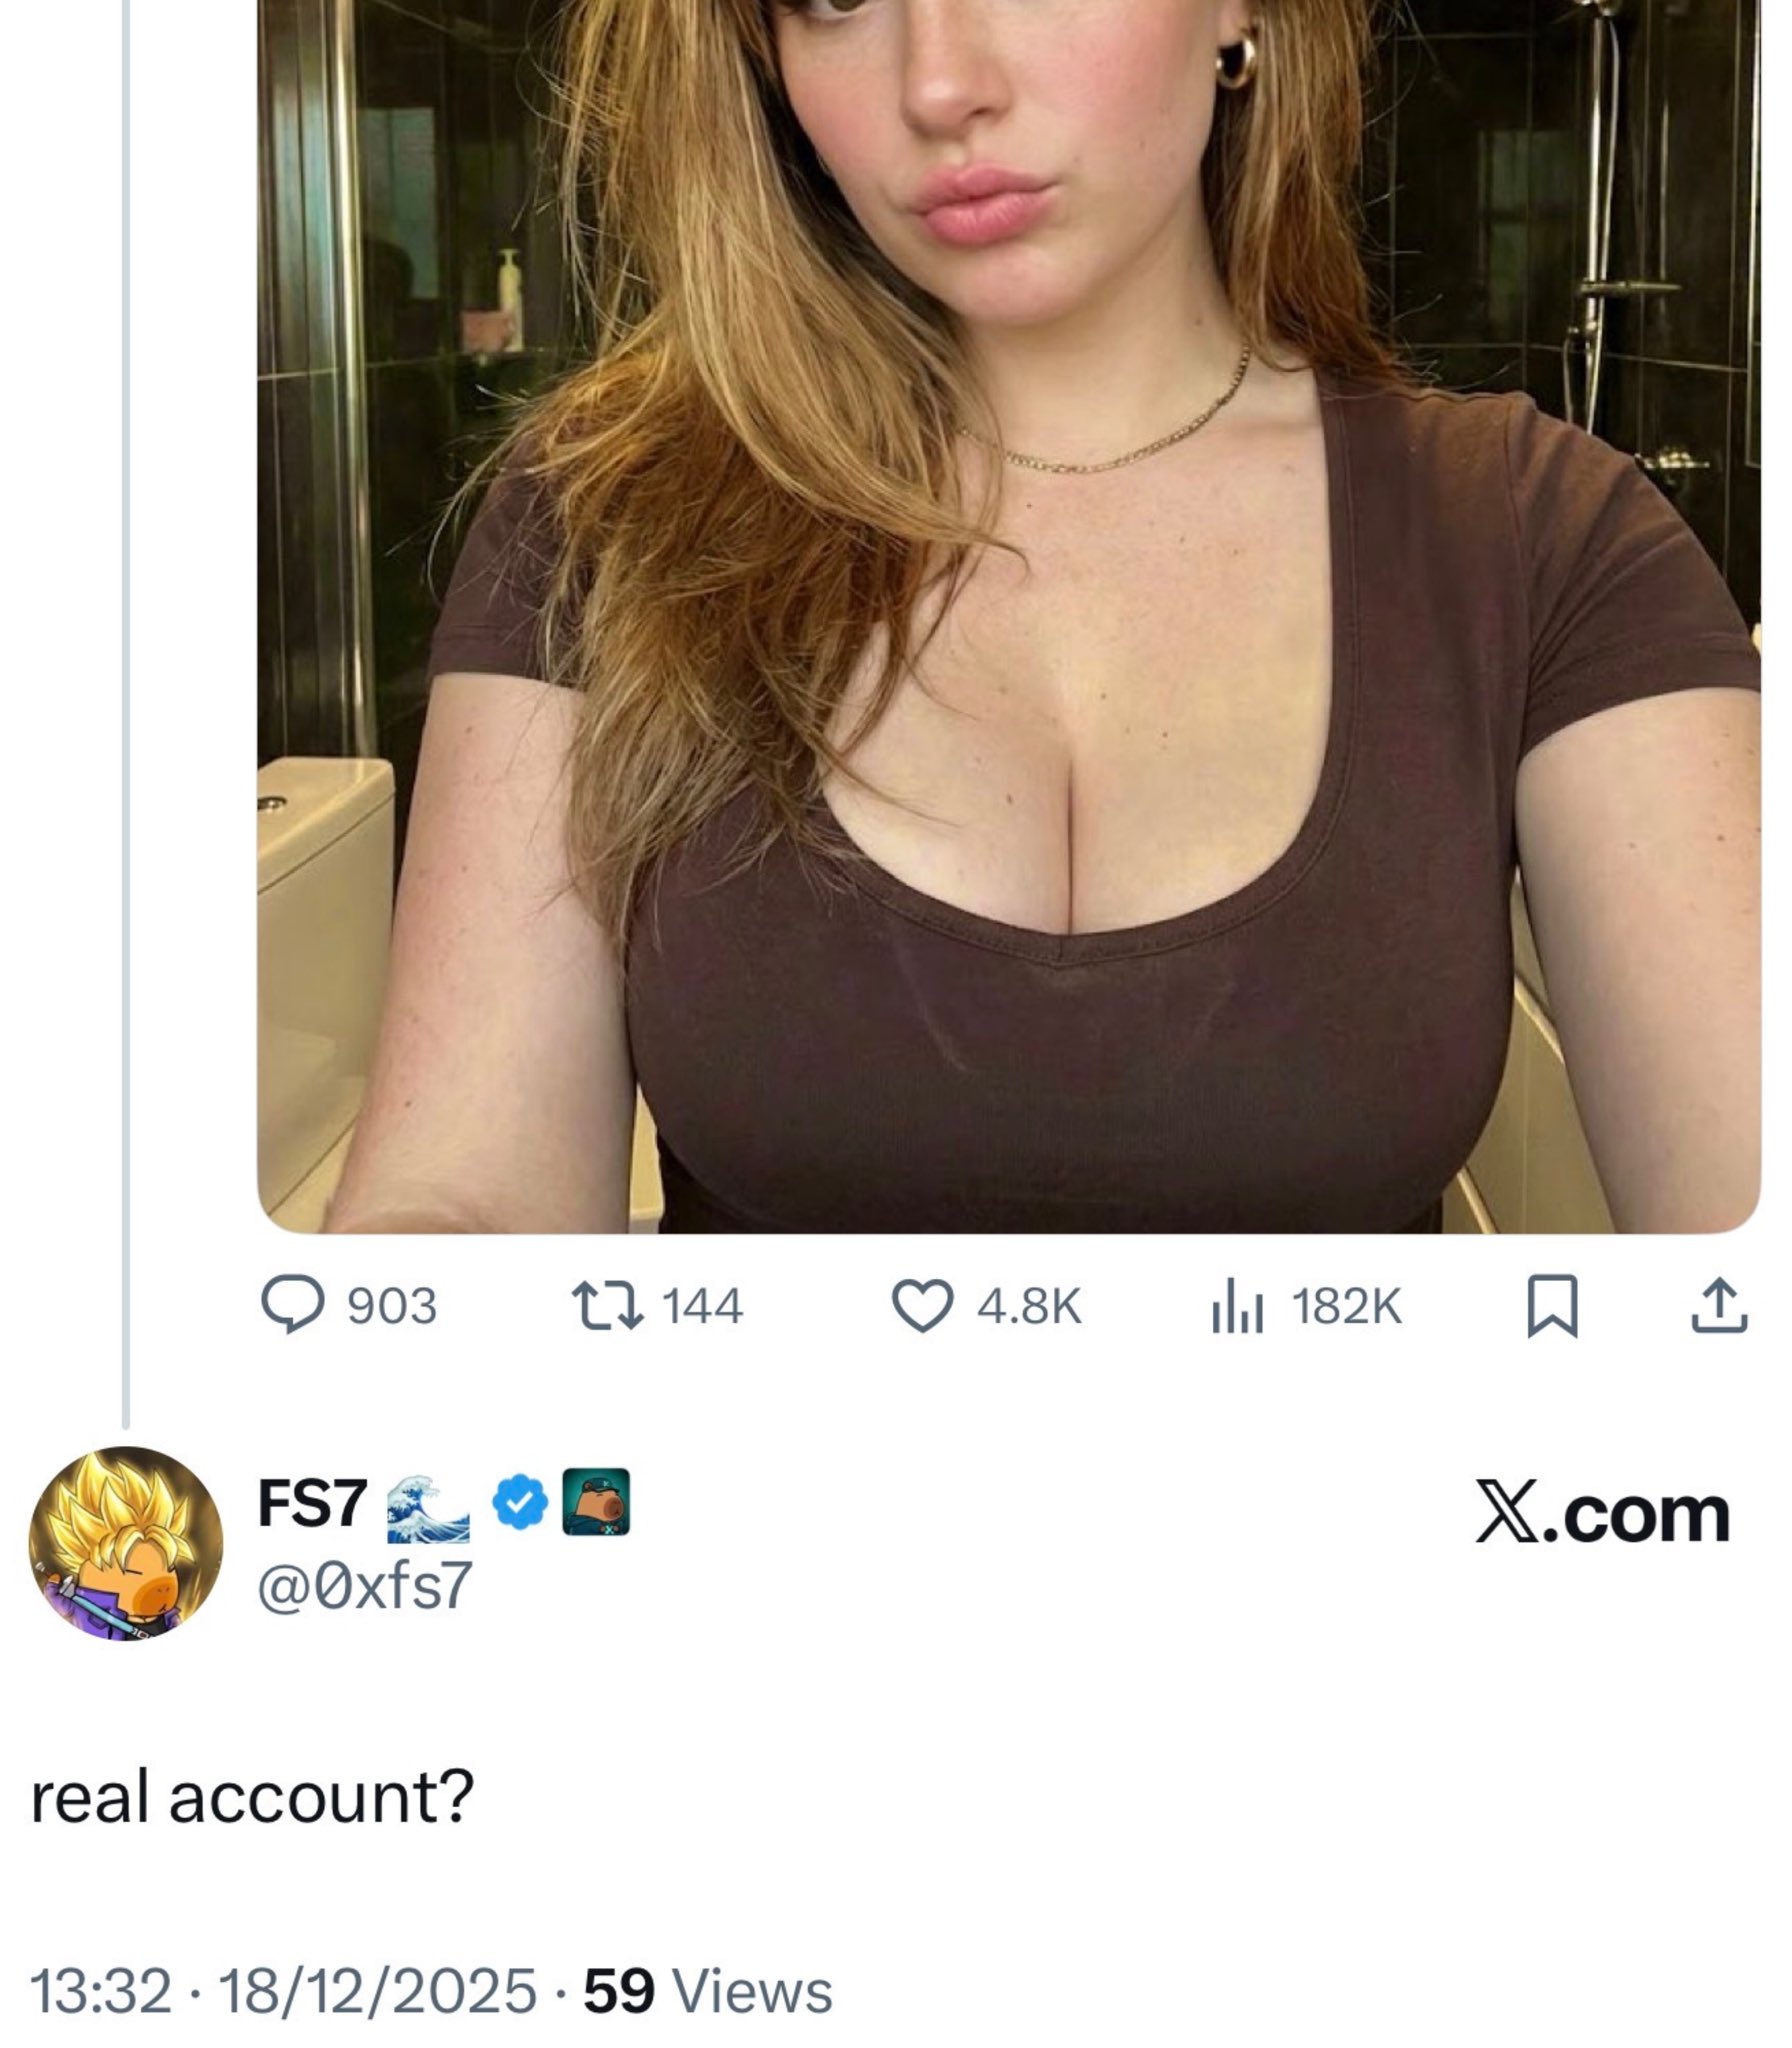Open FS7's profile avatar
1792x2048 pixels.
point(125,1543)
